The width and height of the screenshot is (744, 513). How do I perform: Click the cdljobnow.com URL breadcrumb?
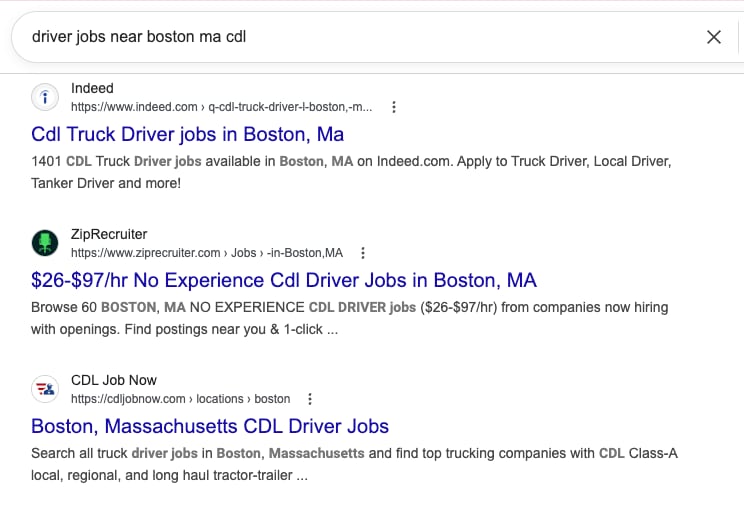point(180,399)
